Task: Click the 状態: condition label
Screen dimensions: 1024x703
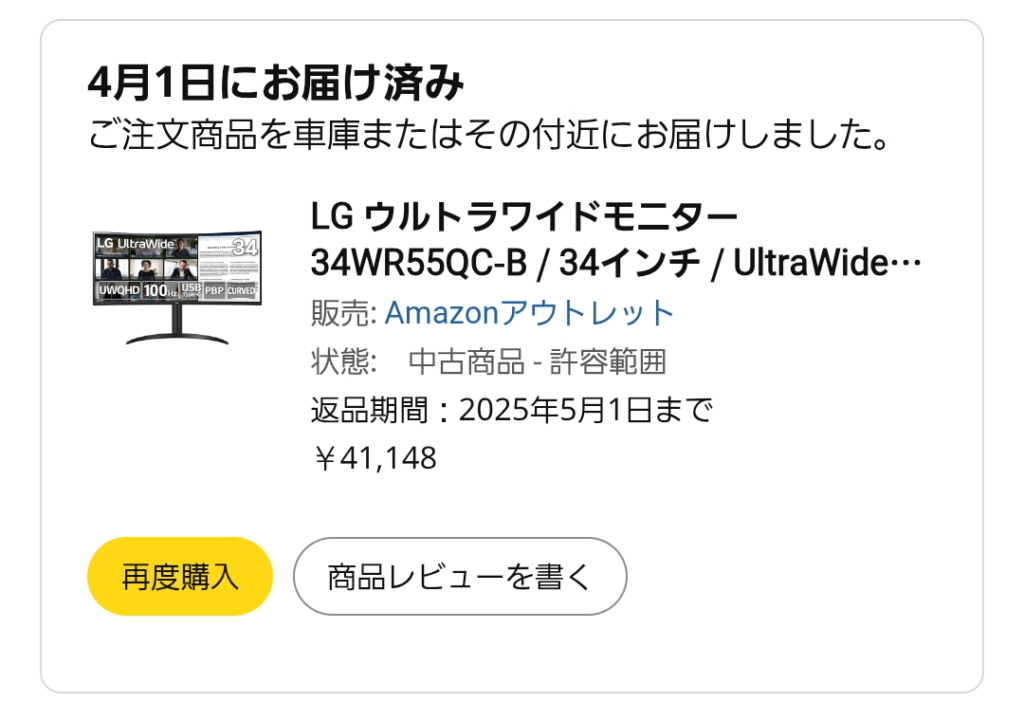Action: pyautogui.click(x=343, y=361)
